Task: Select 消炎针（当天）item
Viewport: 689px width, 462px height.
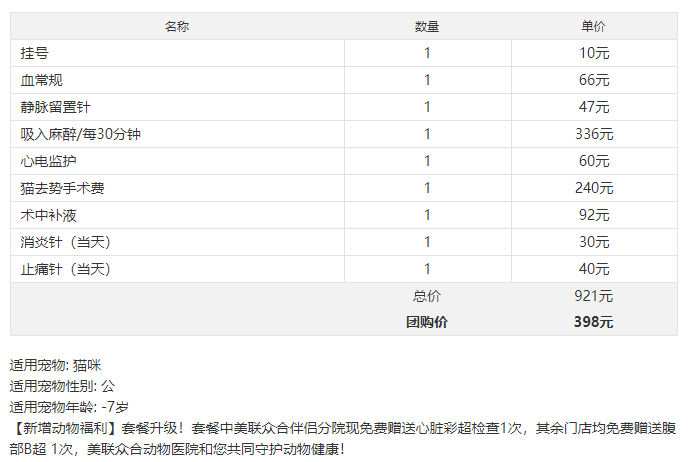Action: click(x=65, y=242)
